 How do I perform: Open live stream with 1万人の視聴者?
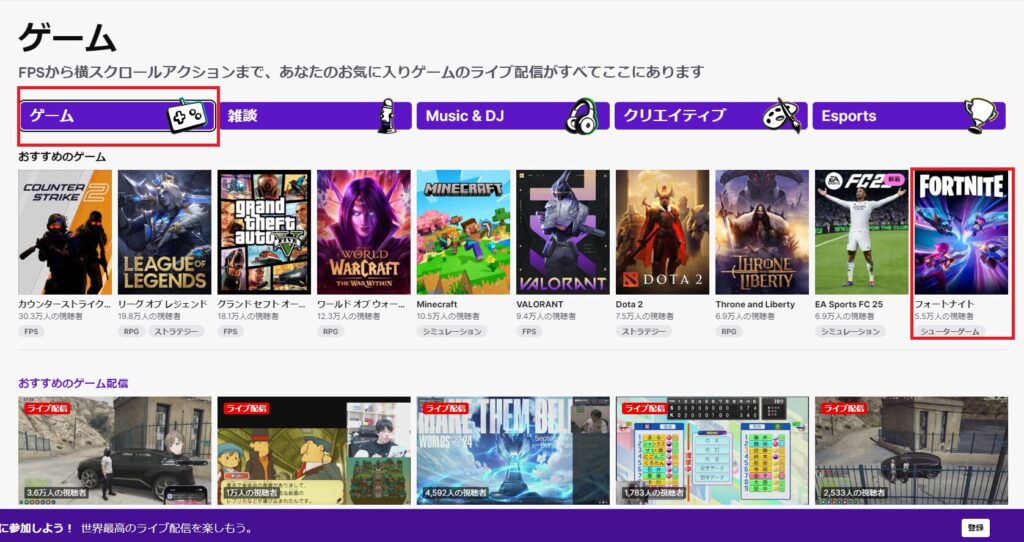[x=314, y=451]
